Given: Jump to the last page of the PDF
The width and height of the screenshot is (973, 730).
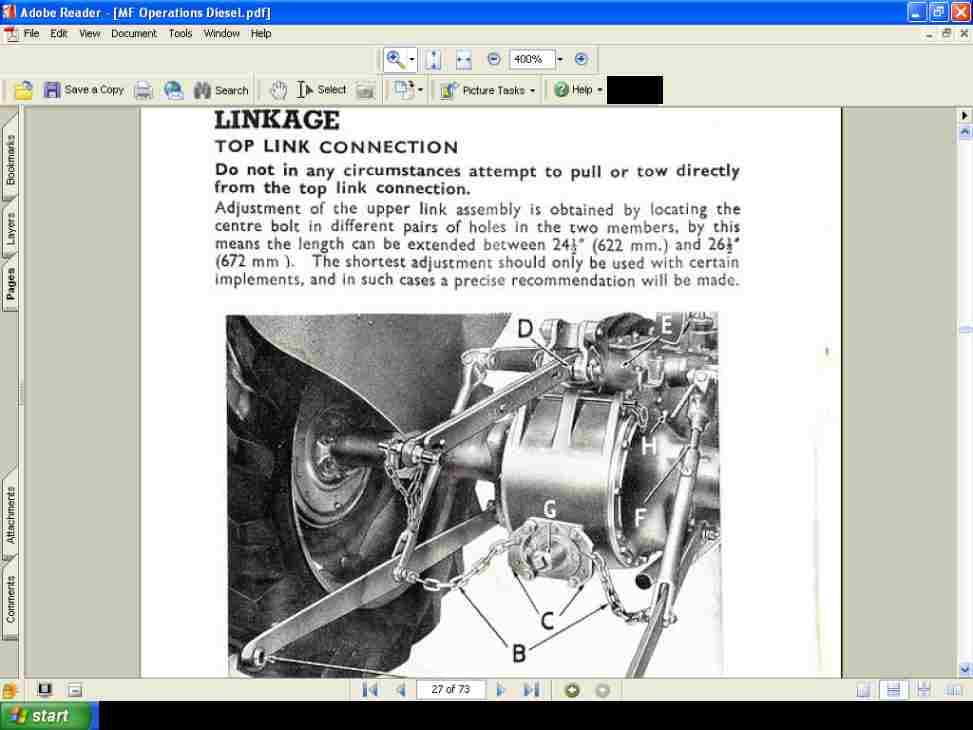Looking at the screenshot, I should pos(531,689).
